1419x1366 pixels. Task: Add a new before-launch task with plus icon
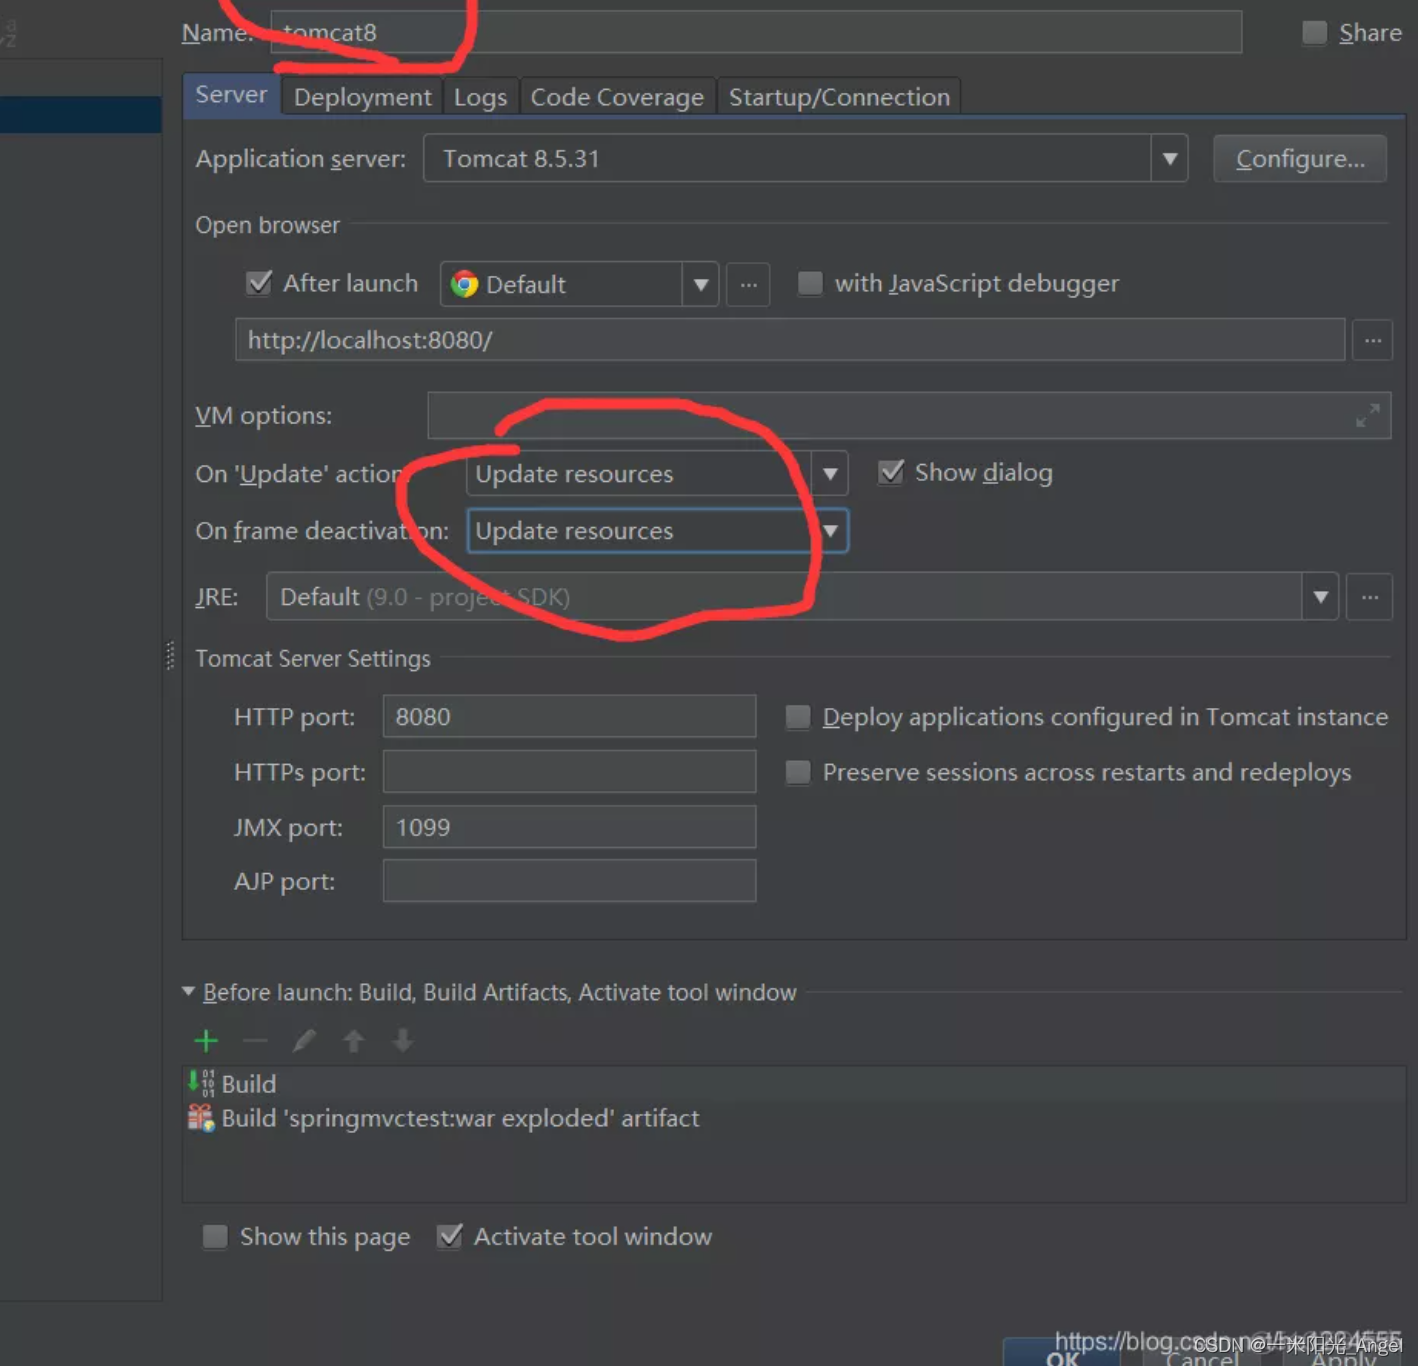(x=206, y=1041)
